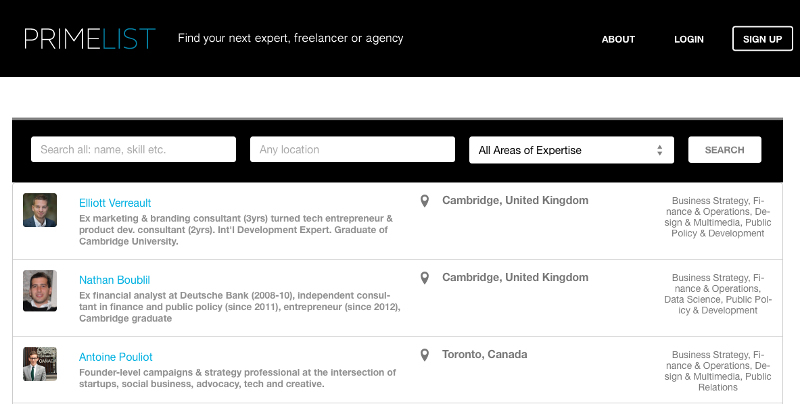
Task: Click Elliott Verreault's expertise areas text
Action: [719, 216]
